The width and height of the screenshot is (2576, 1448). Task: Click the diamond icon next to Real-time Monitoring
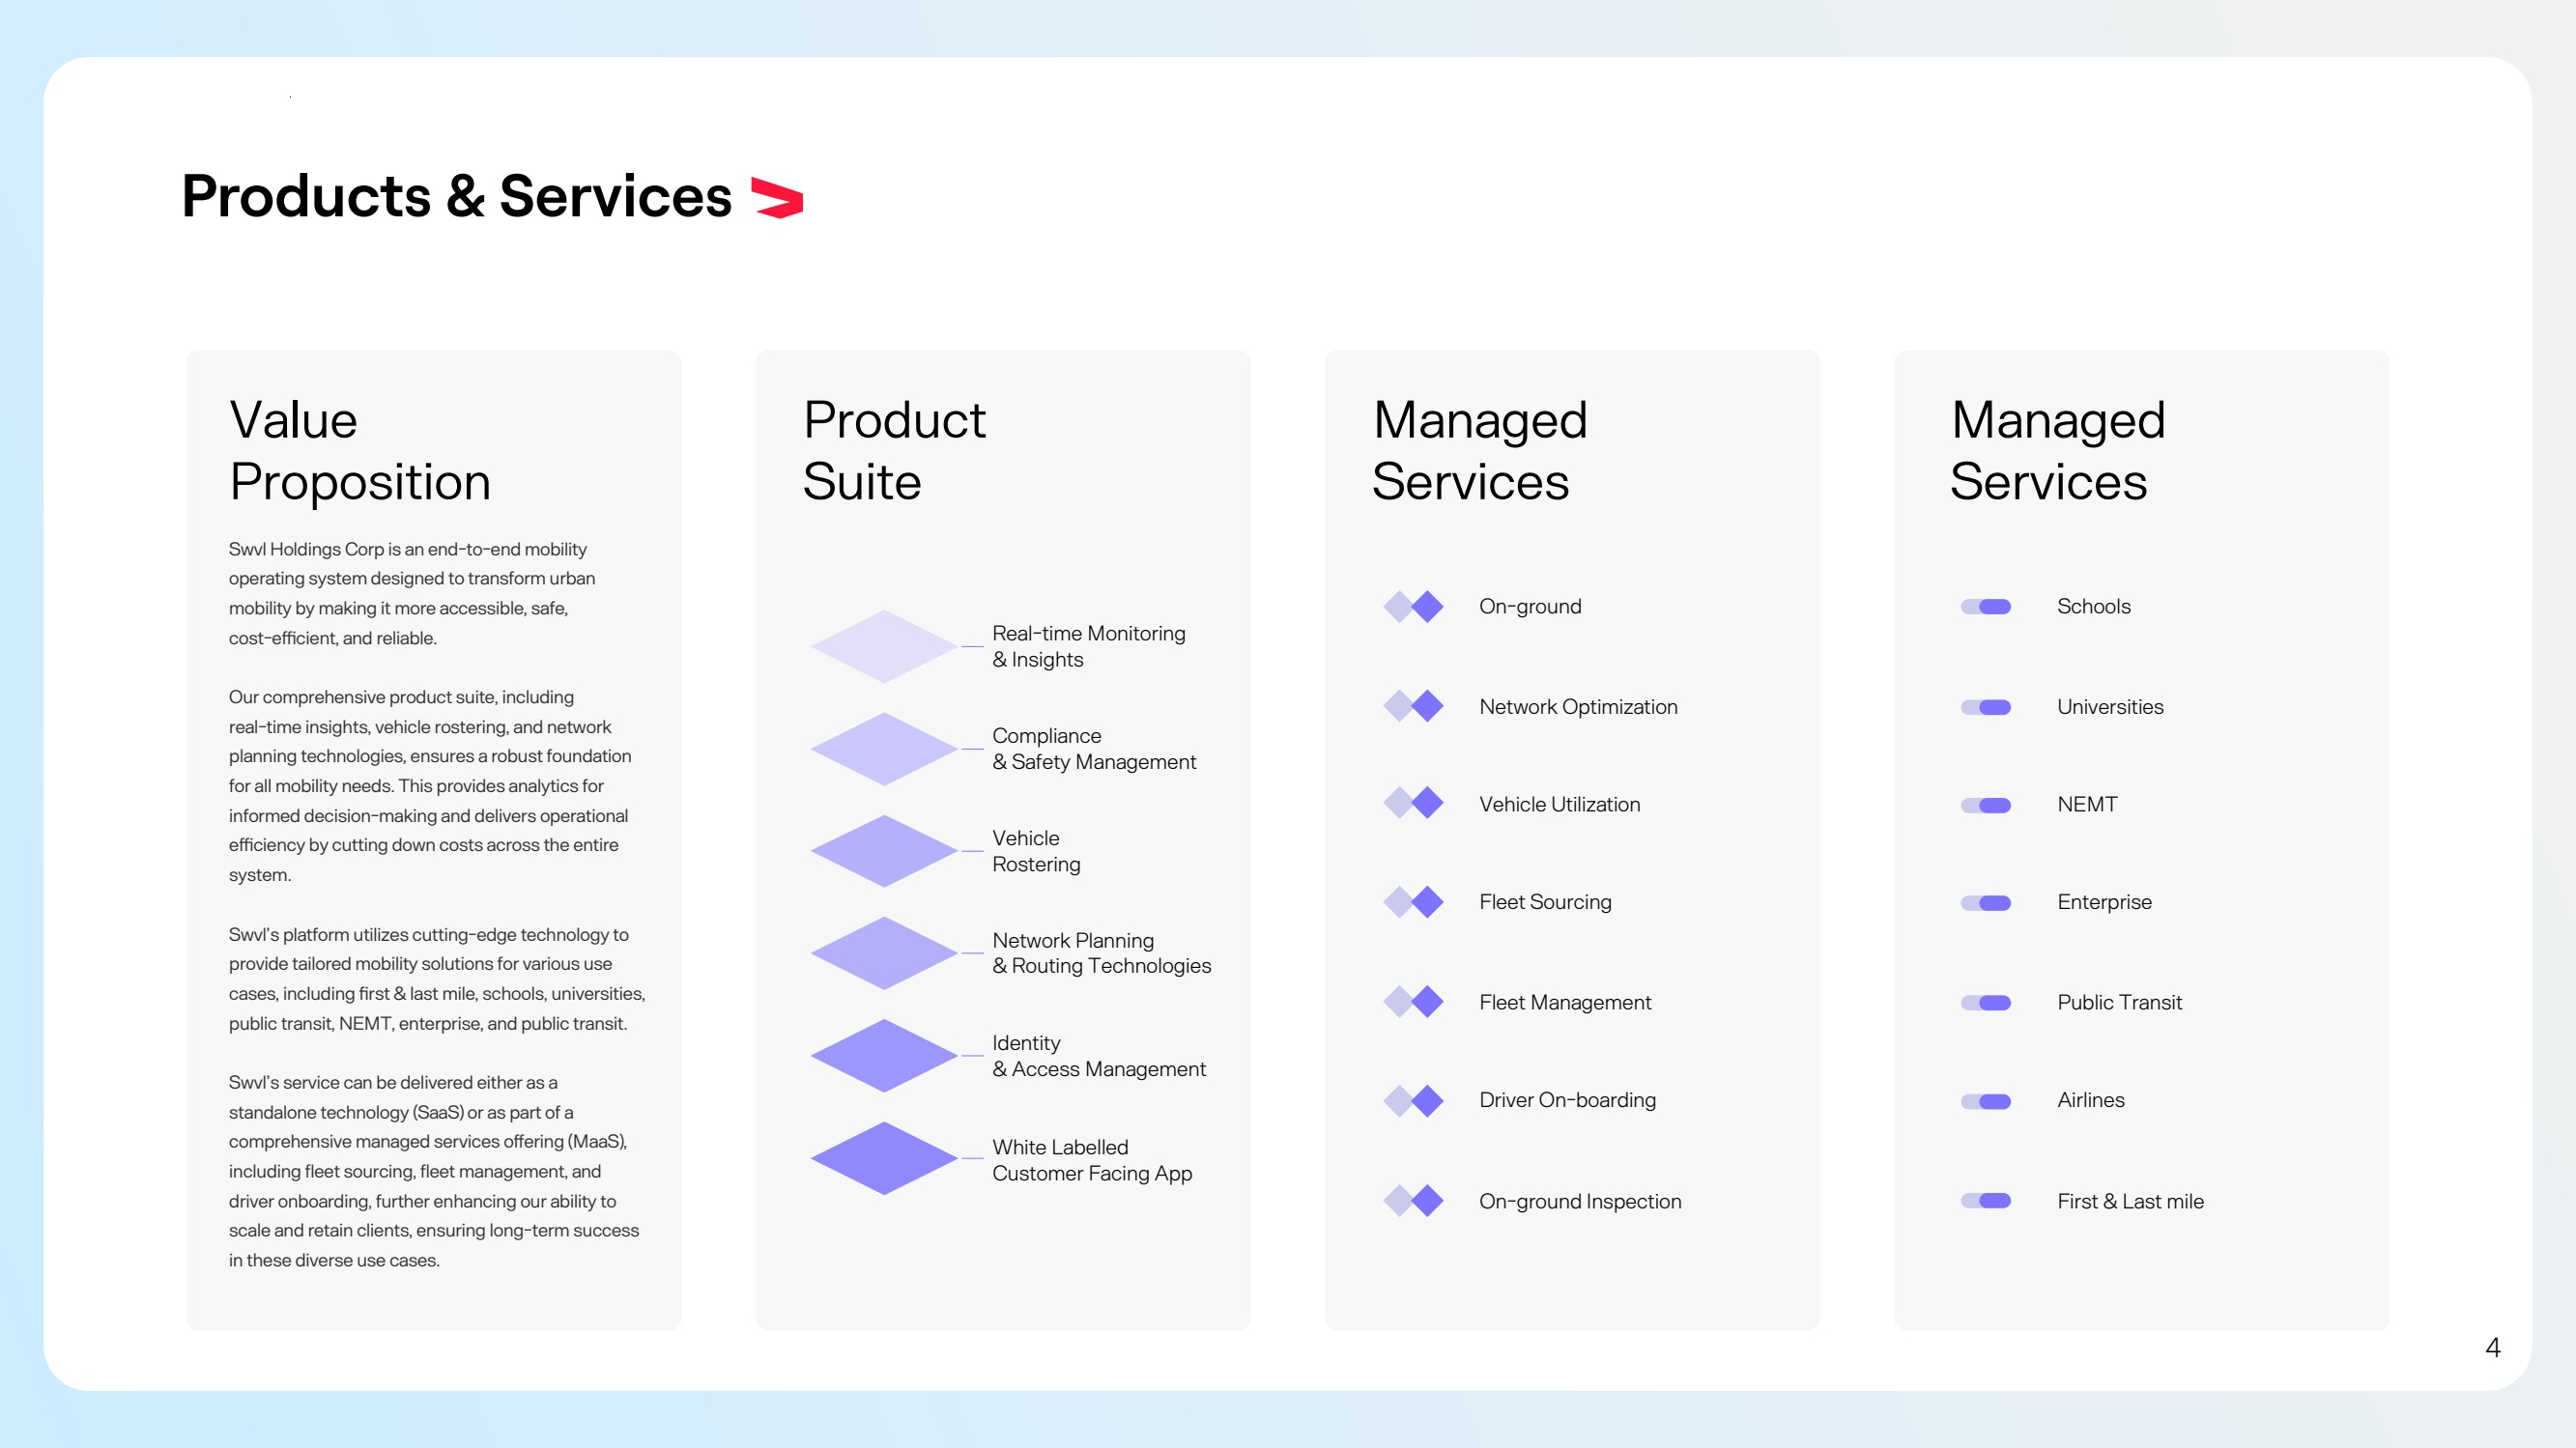point(884,647)
